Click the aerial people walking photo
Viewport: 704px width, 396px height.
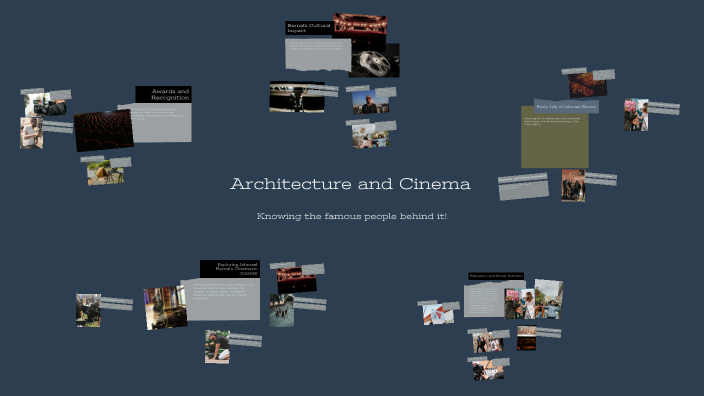coord(282,310)
